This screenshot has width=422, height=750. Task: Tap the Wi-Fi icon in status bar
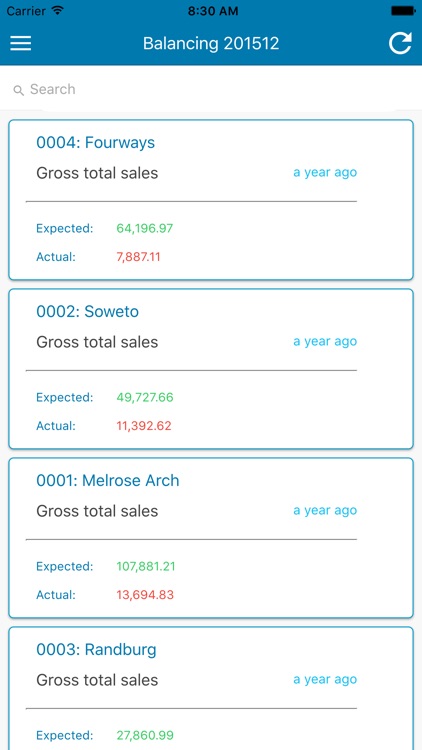point(57,11)
